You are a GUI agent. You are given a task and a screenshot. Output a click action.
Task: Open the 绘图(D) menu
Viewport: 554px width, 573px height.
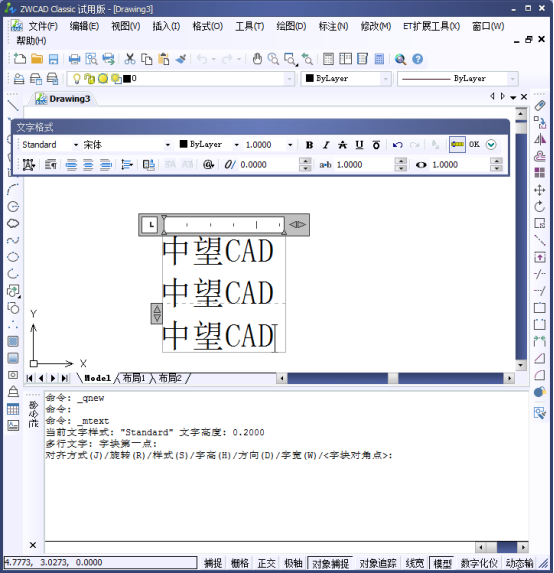pos(291,26)
